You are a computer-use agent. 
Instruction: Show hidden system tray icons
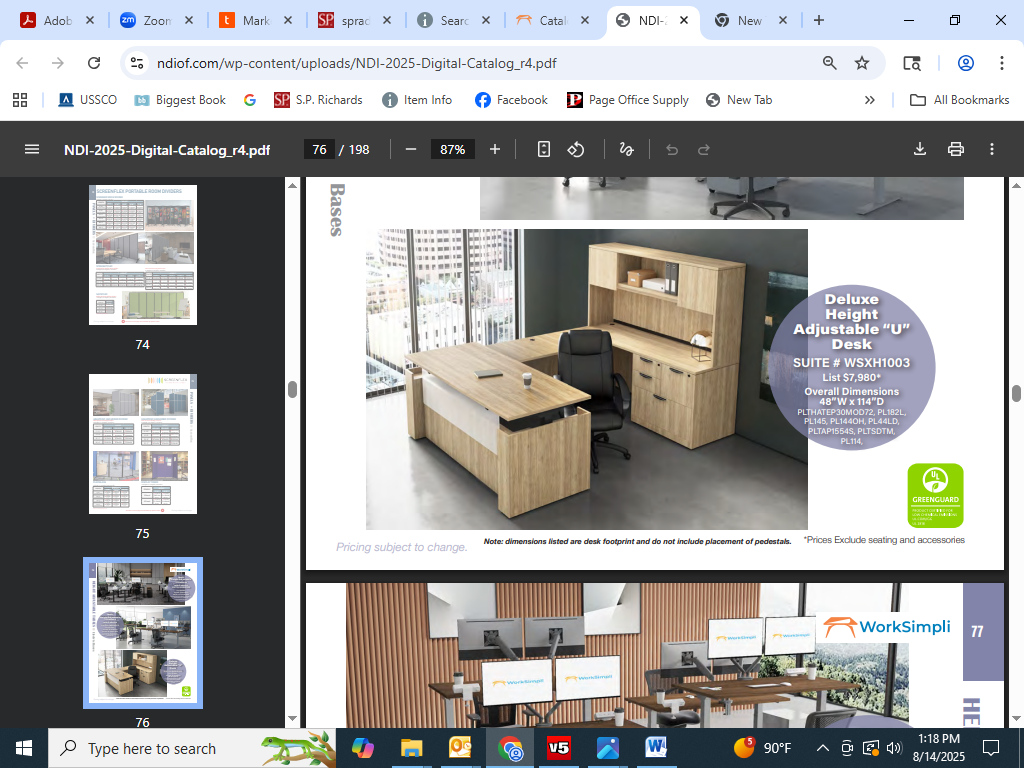(823, 748)
